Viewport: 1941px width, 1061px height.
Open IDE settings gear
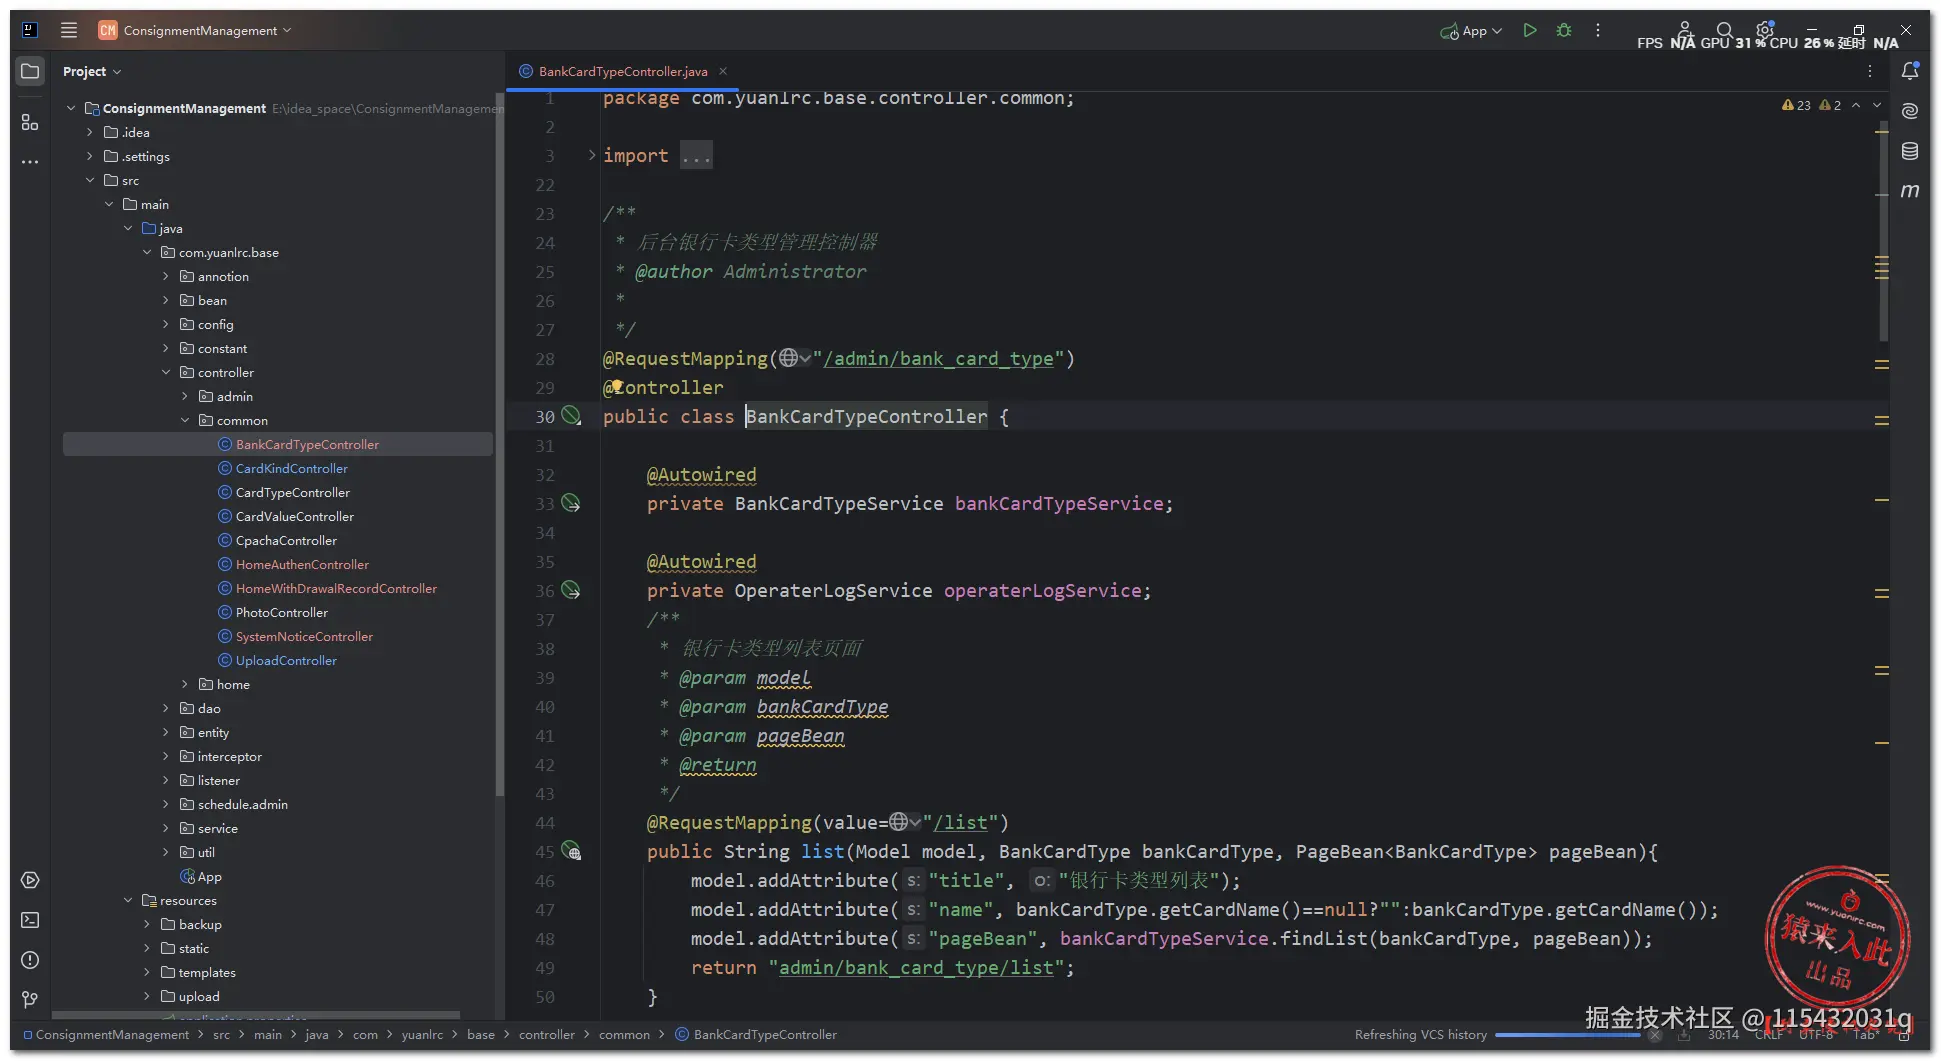1765,30
